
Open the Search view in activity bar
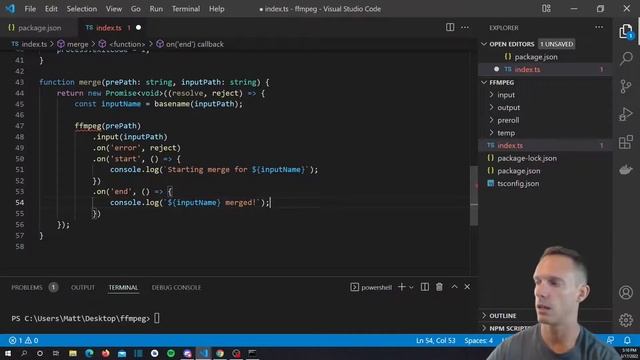[x=626, y=59]
